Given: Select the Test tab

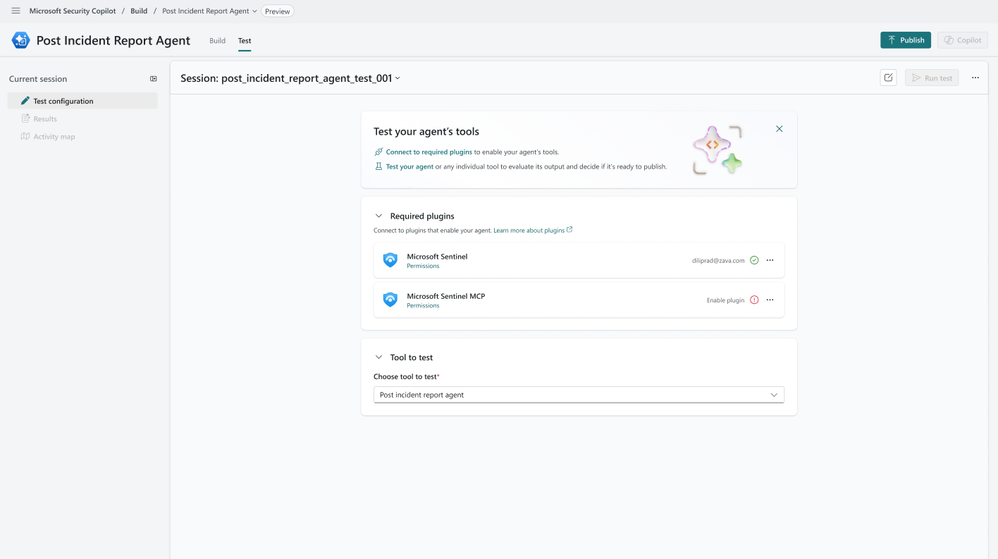Looking at the screenshot, I should [x=244, y=40].
